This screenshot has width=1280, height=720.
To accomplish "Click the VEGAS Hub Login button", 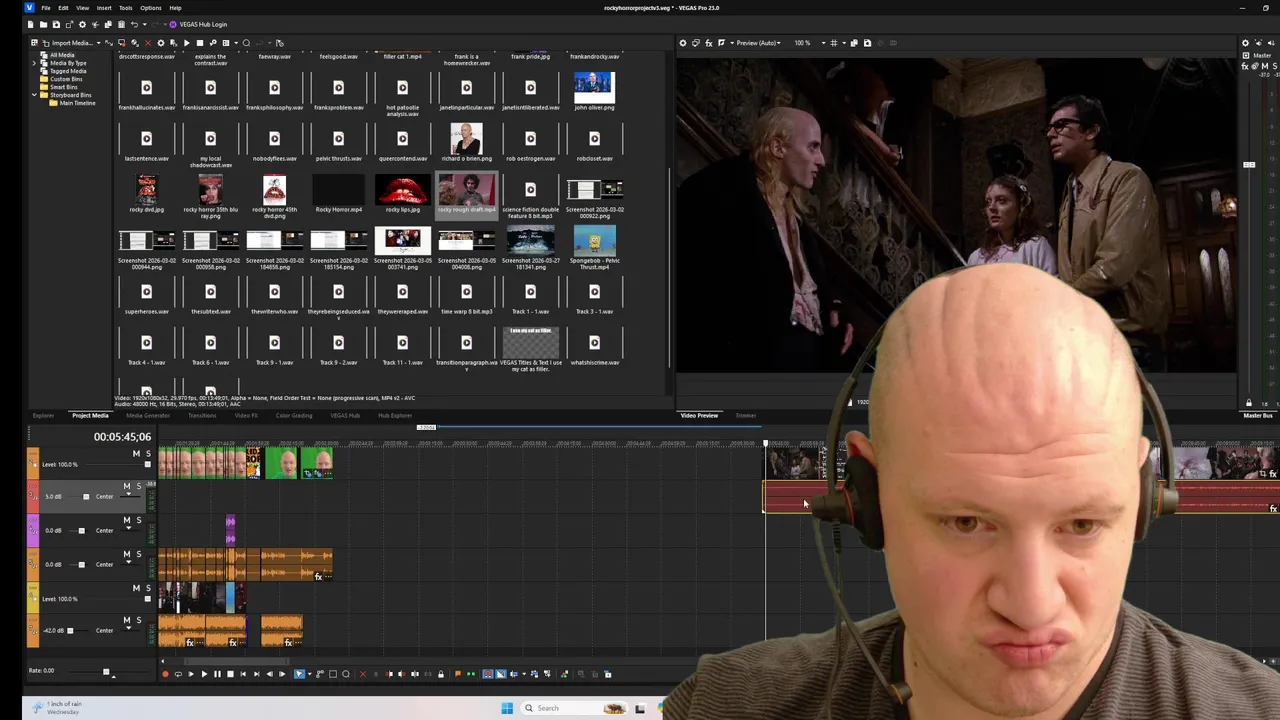I will click(x=198, y=24).
